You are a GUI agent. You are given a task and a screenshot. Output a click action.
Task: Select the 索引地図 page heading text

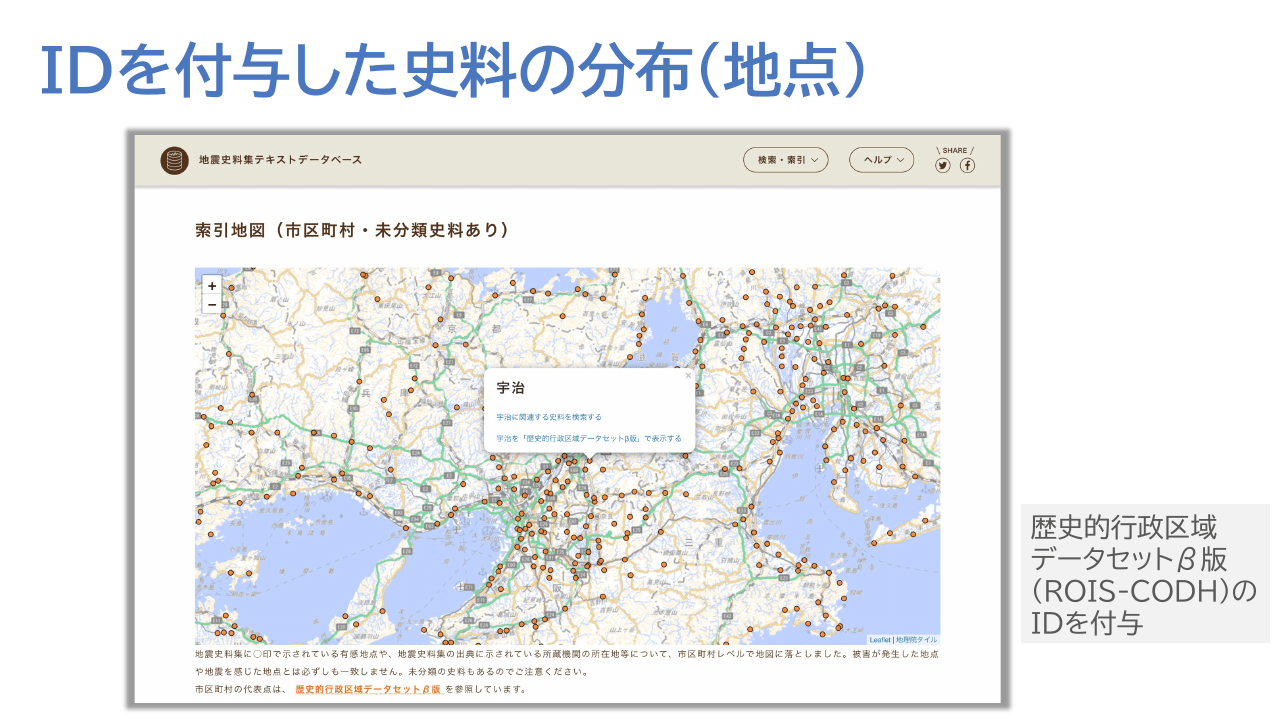point(352,230)
